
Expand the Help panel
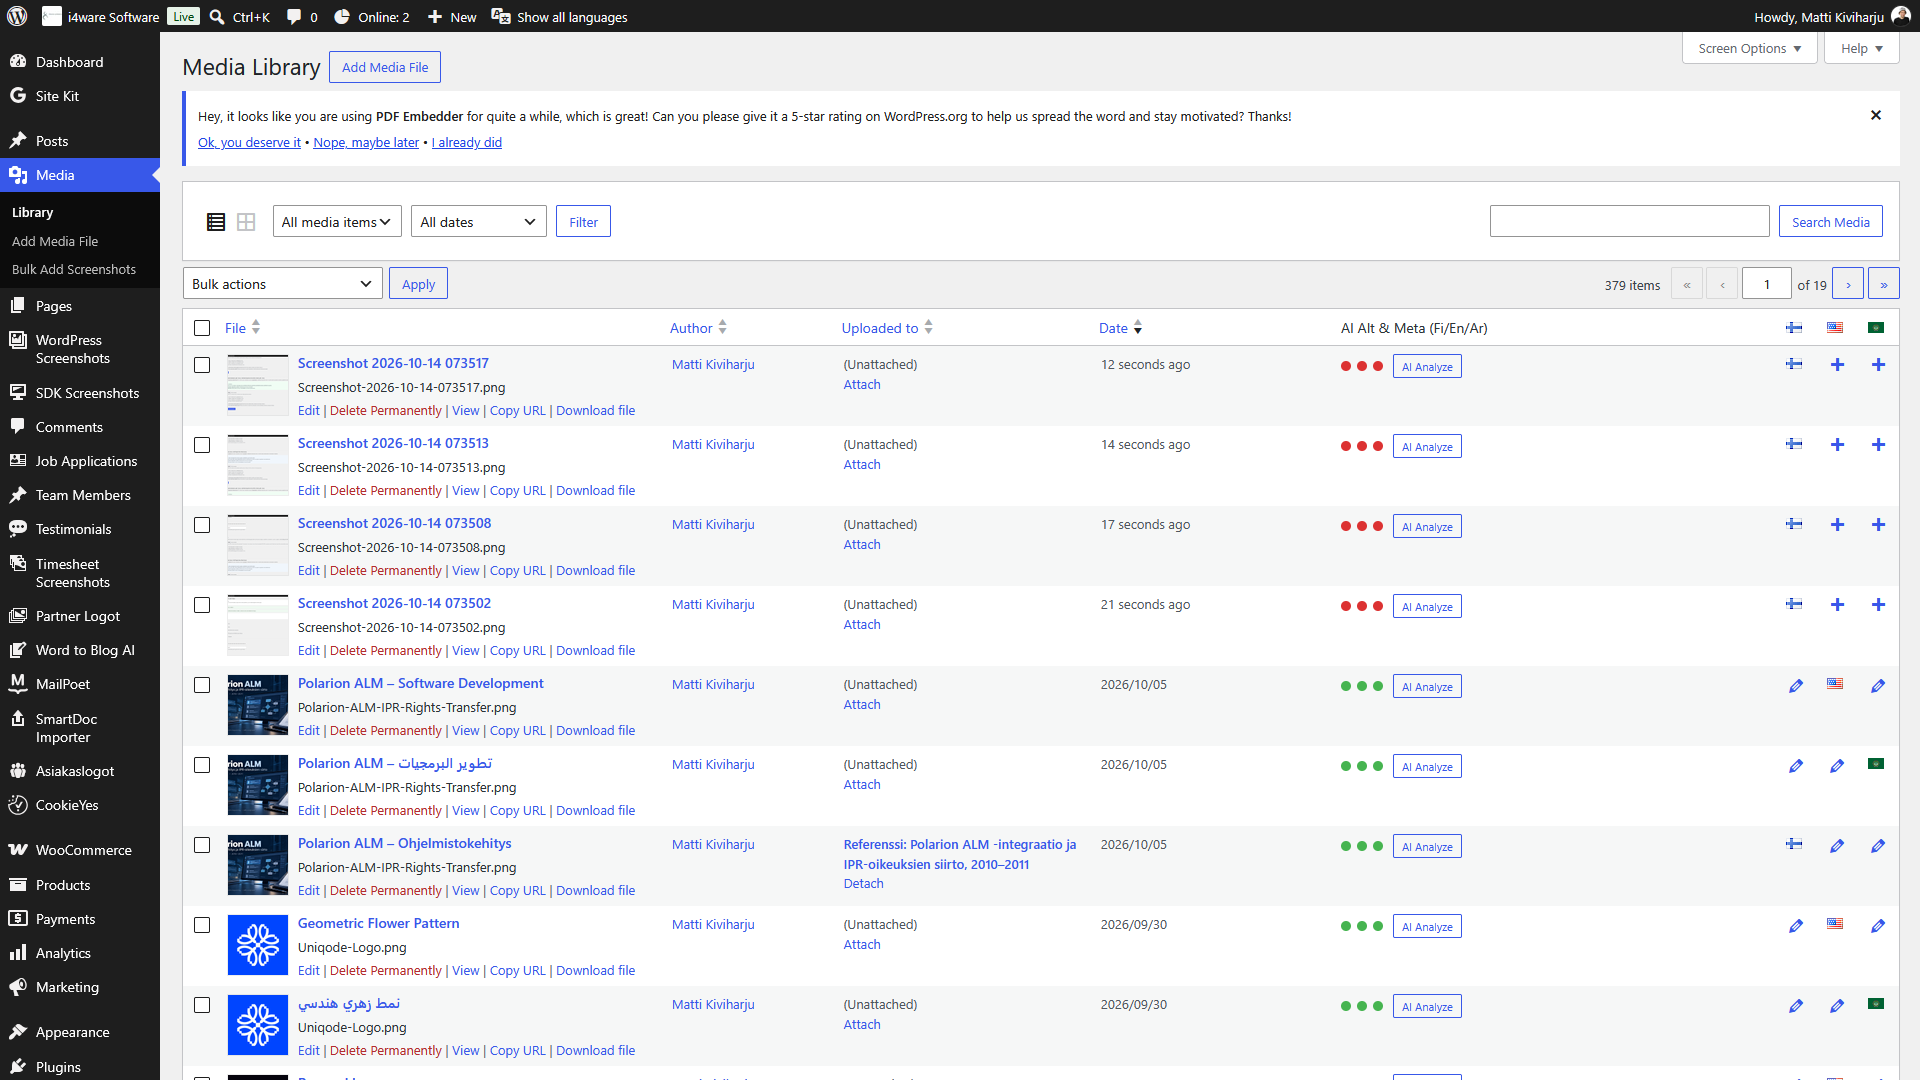pyautogui.click(x=1862, y=48)
